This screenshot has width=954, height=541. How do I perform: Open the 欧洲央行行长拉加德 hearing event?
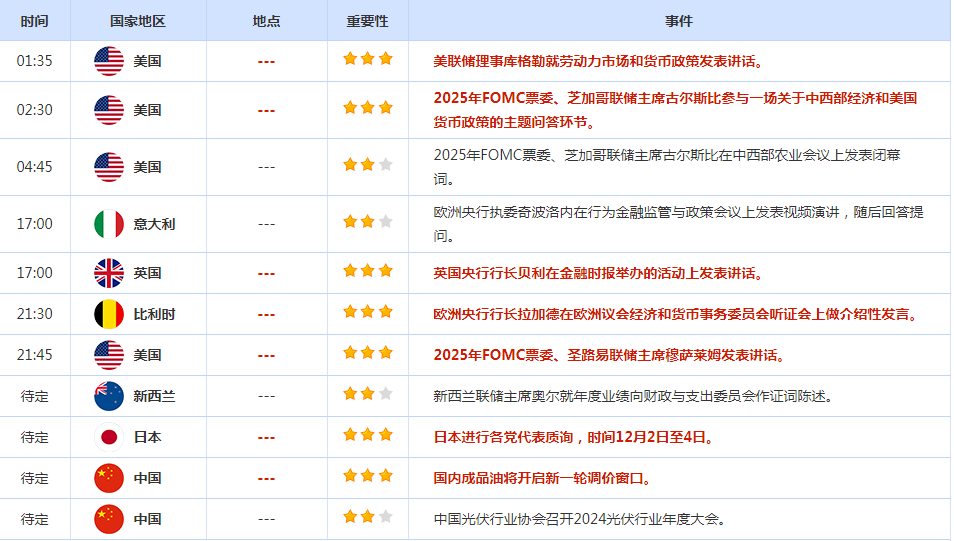675,314
